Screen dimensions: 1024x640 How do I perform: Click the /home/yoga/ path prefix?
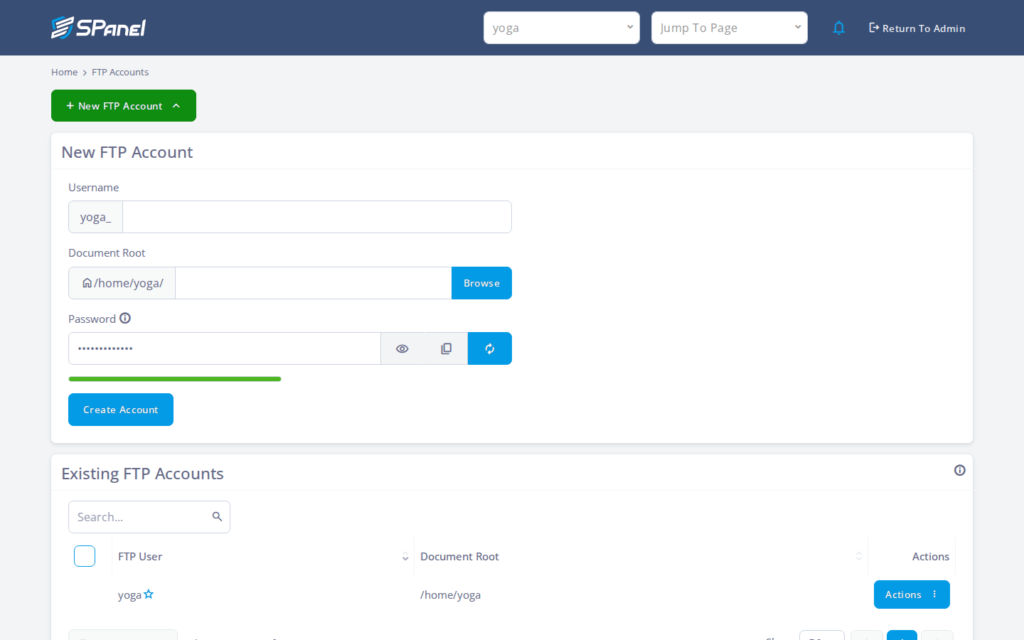122,283
